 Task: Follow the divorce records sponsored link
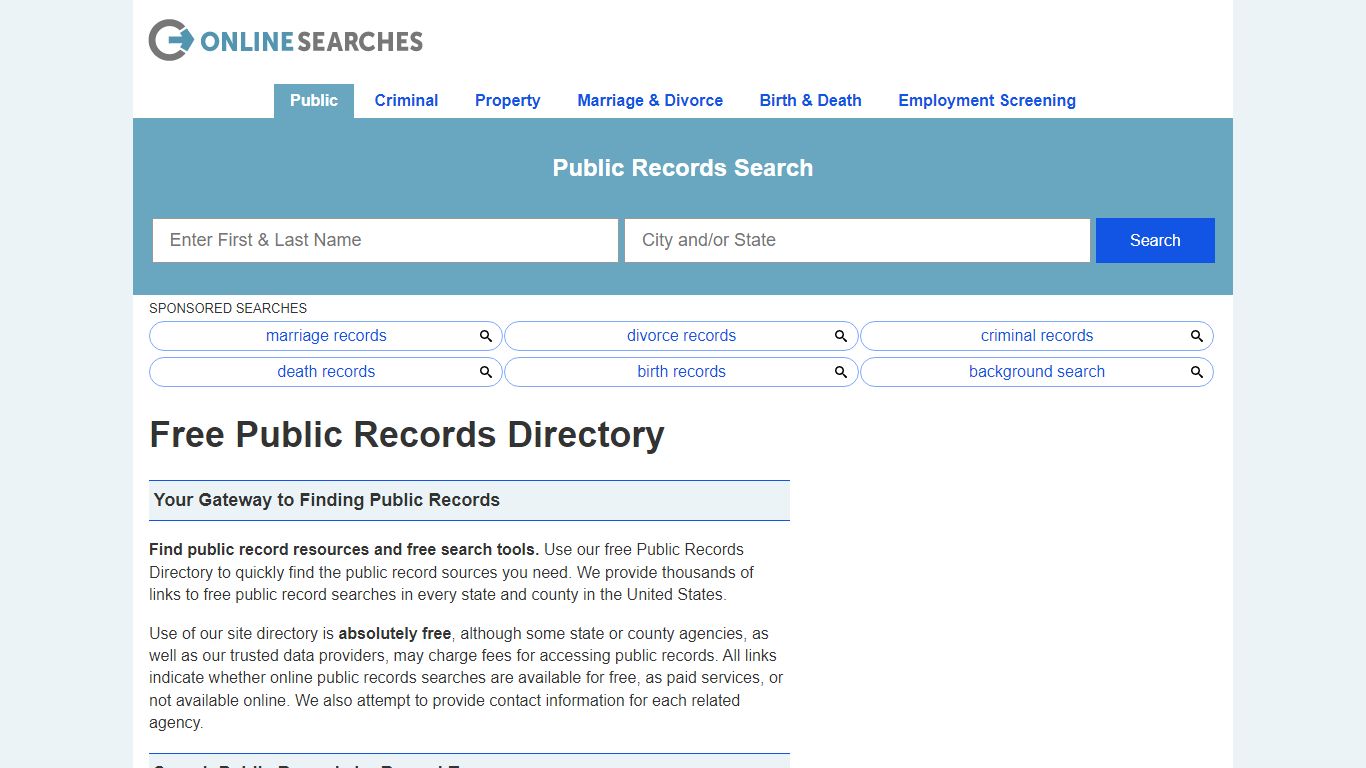[681, 335]
